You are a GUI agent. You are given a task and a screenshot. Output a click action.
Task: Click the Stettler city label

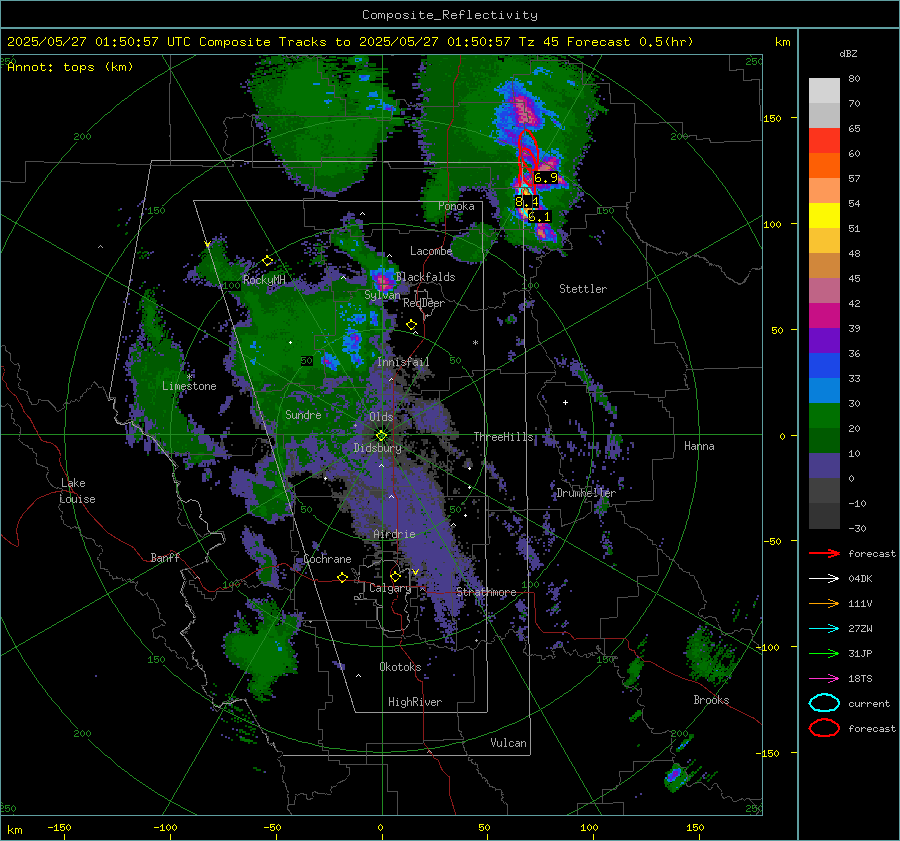click(583, 289)
